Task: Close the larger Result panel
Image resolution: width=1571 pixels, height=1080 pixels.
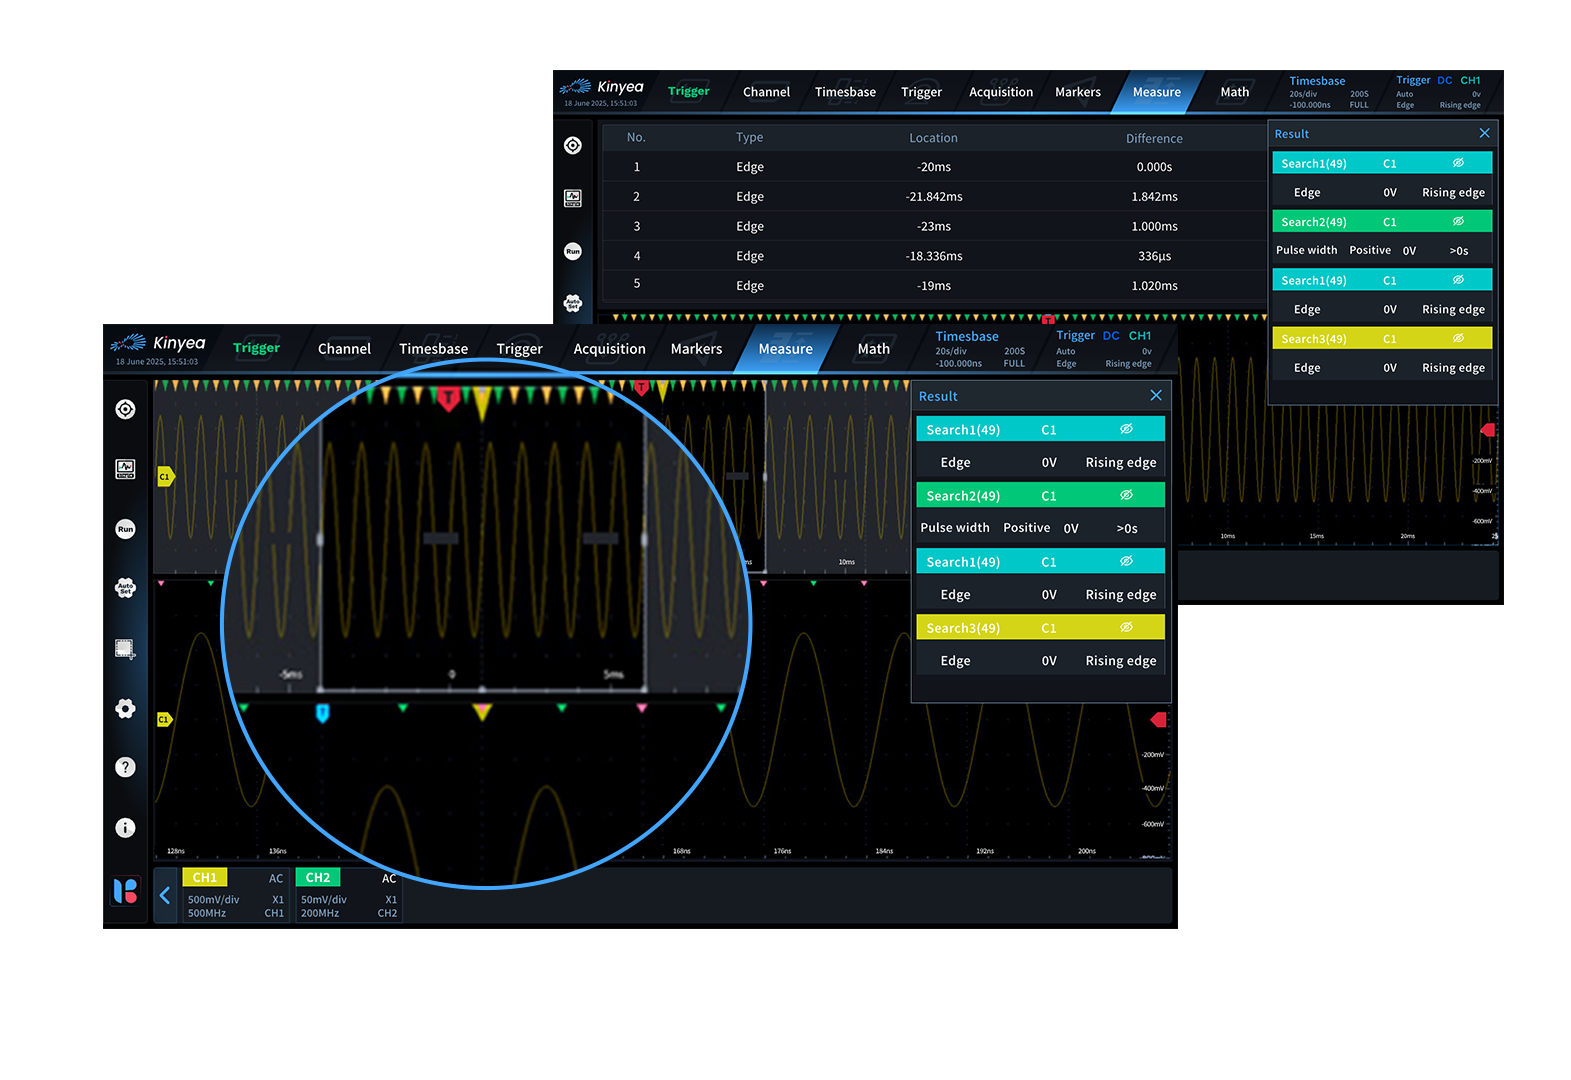Action: click(x=1156, y=395)
